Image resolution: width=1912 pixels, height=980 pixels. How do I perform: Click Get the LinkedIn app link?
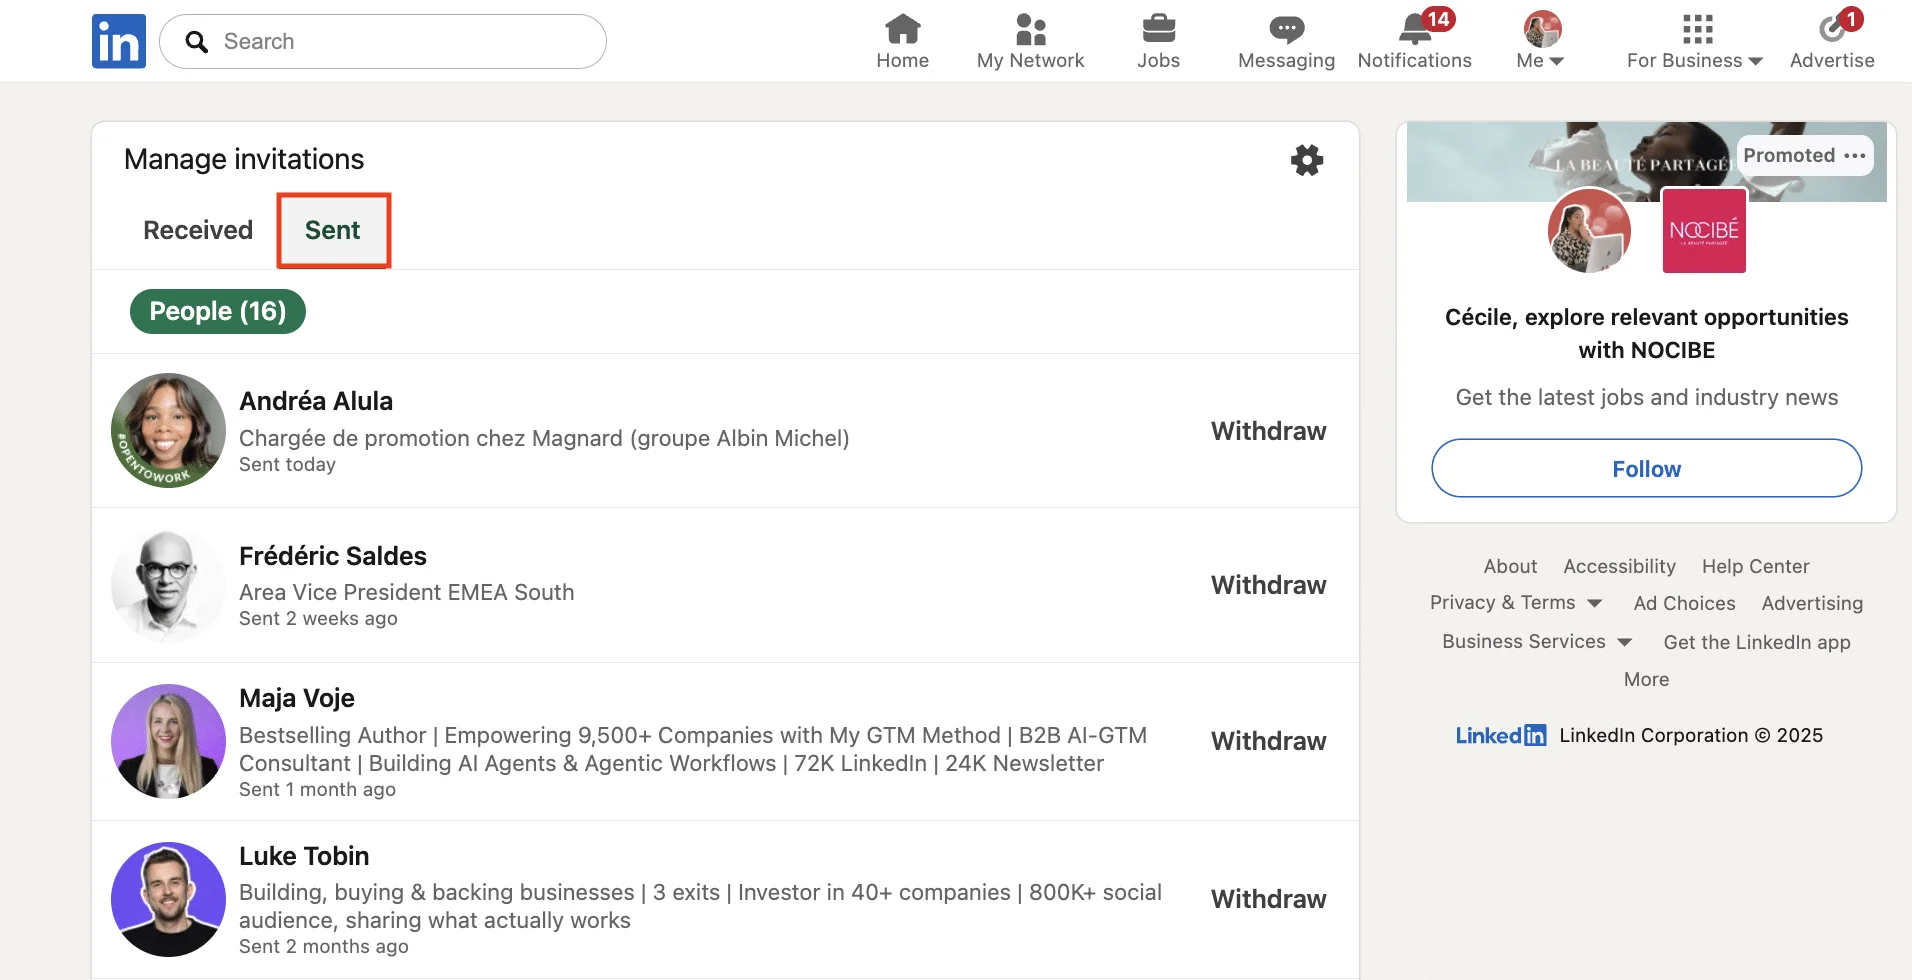point(1756,642)
